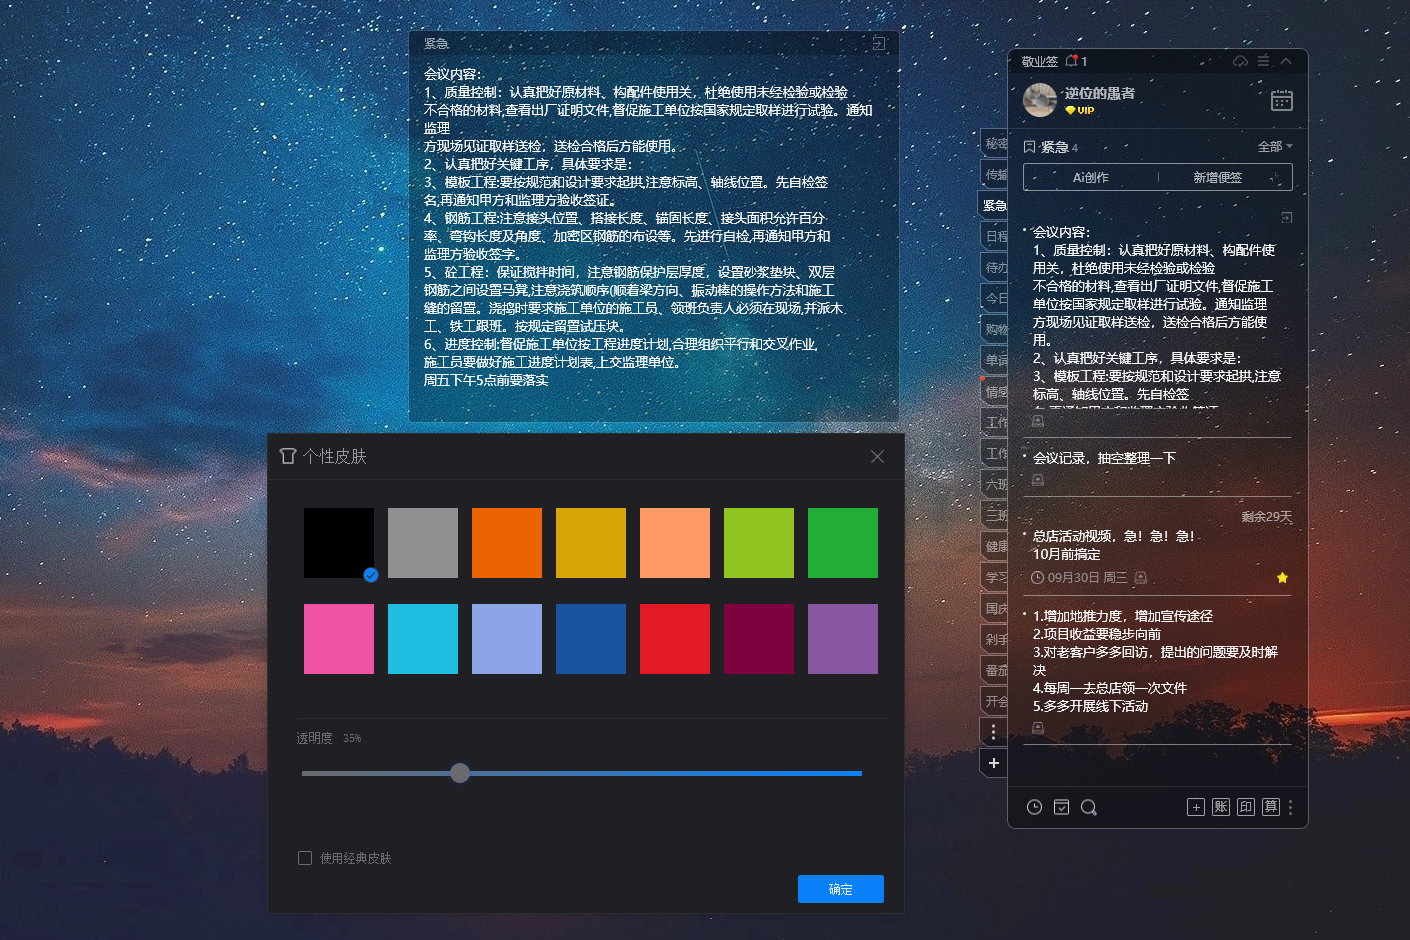Viewport: 1410px width, 940px height.
Task: Choose the light periwinkle color swatch
Action: (x=507, y=639)
